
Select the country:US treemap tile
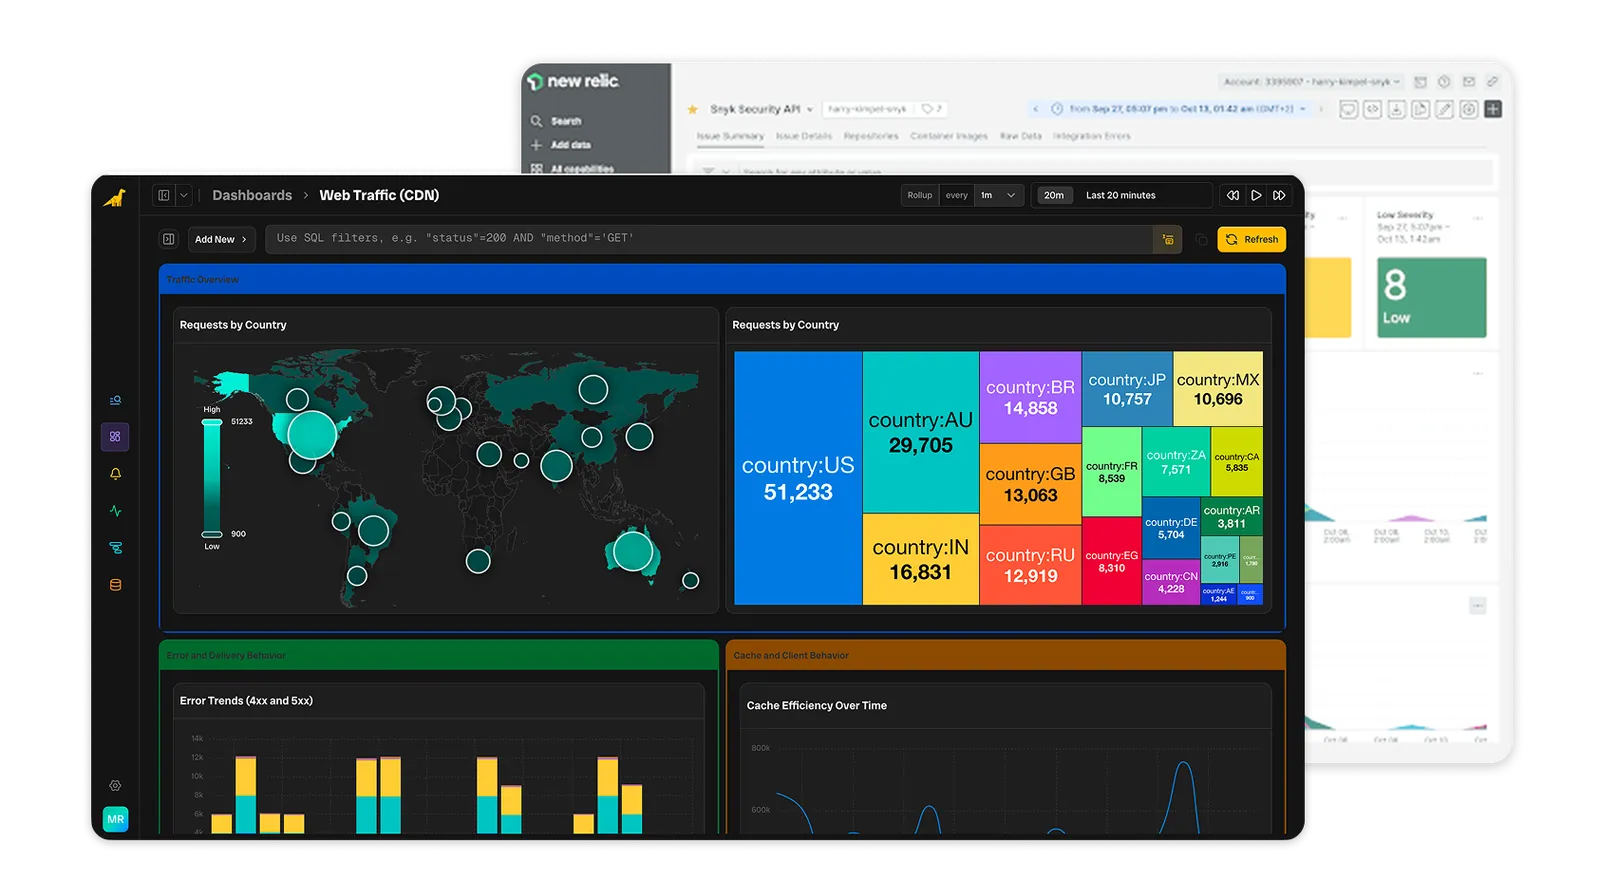click(x=798, y=478)
